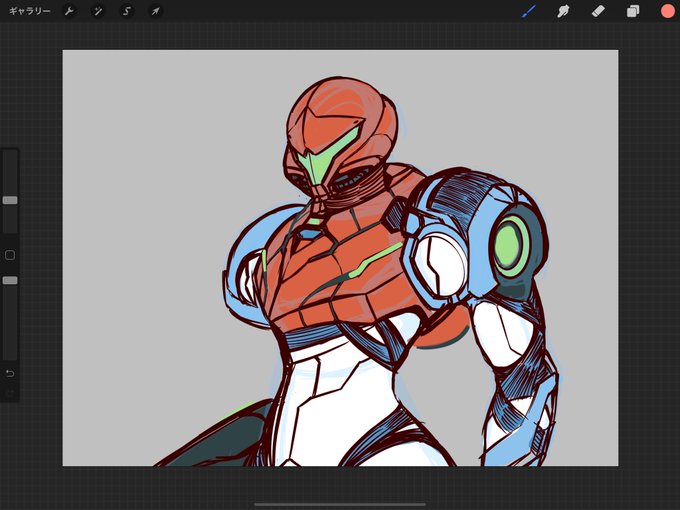Screen dimensions: 680x510
Task: Activate the Selection S-shaped tool
Action: coord(127,11)
